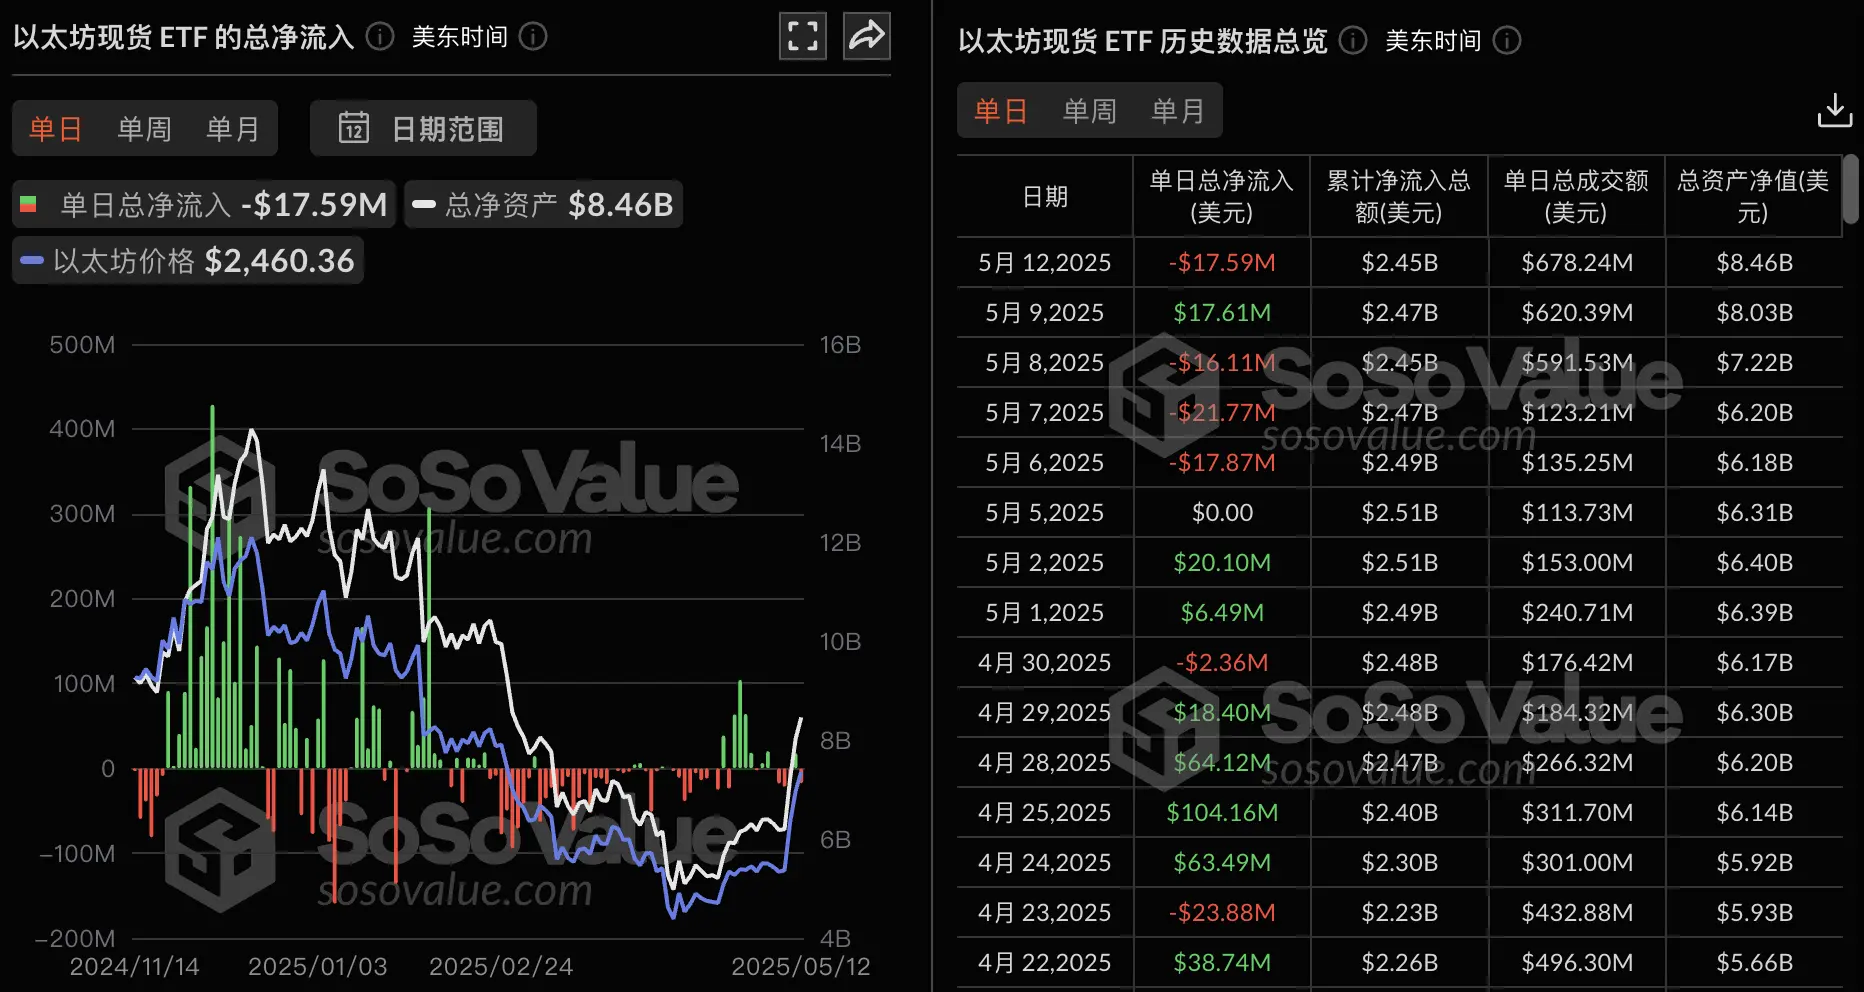Click the 单日总净流入(美元) column header

coord(1220,197)
